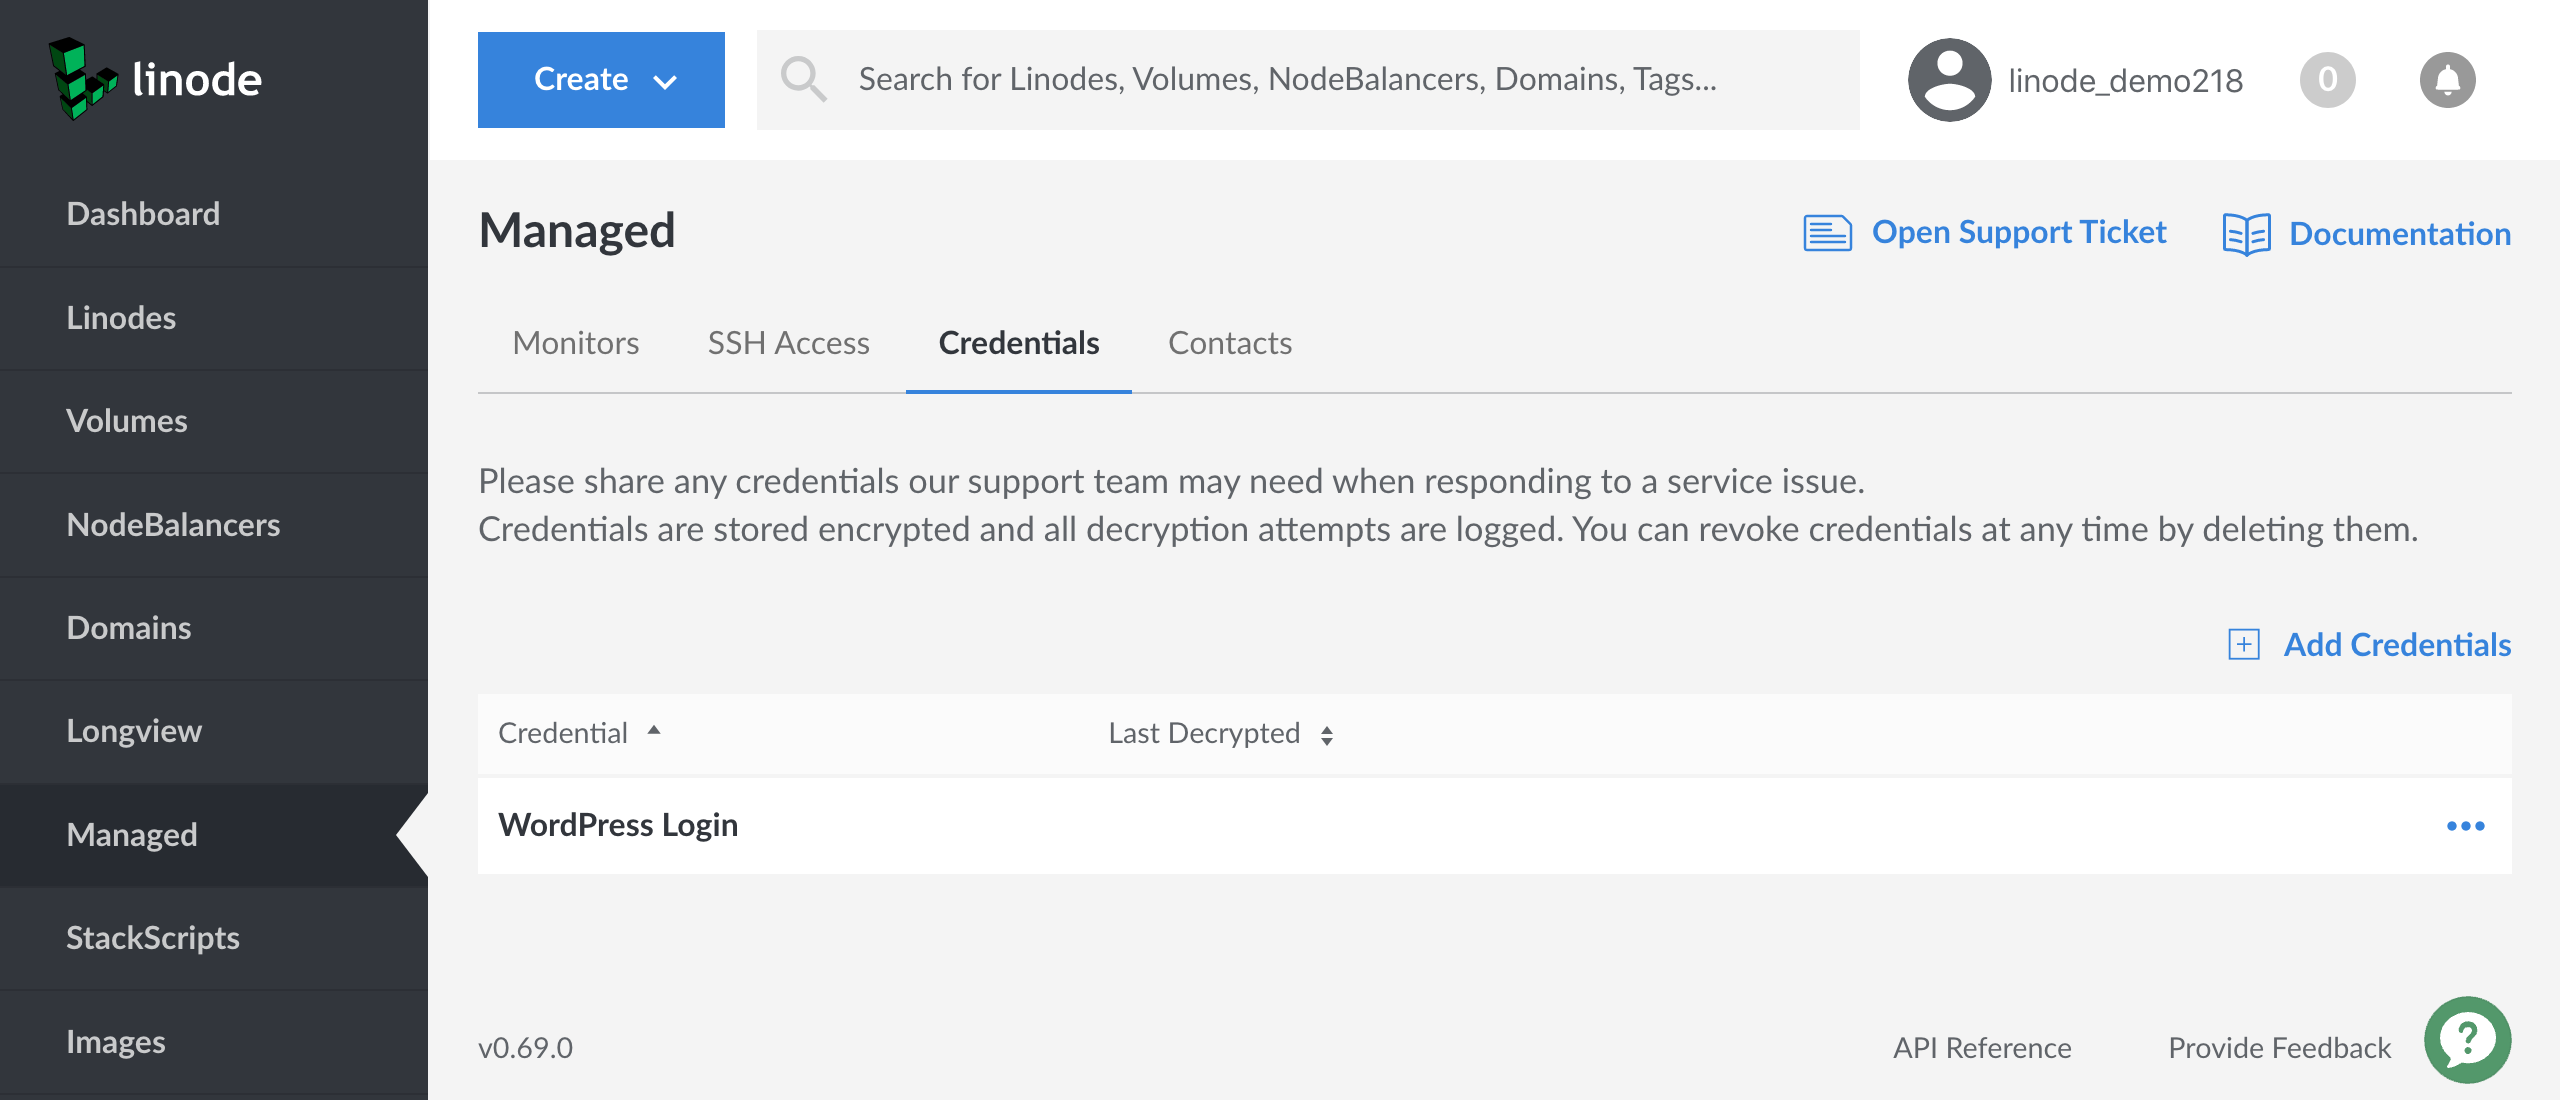Go to StackScripts in the sidebar

click(153, 938)
